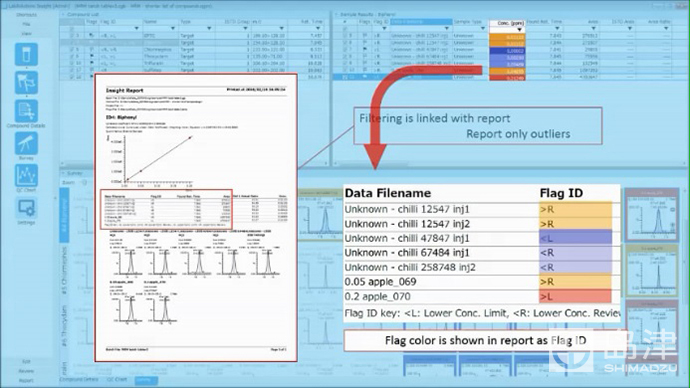Click flag icon in Thiocyclam compound row
690x388 pixels.
(x=92, y=56)
